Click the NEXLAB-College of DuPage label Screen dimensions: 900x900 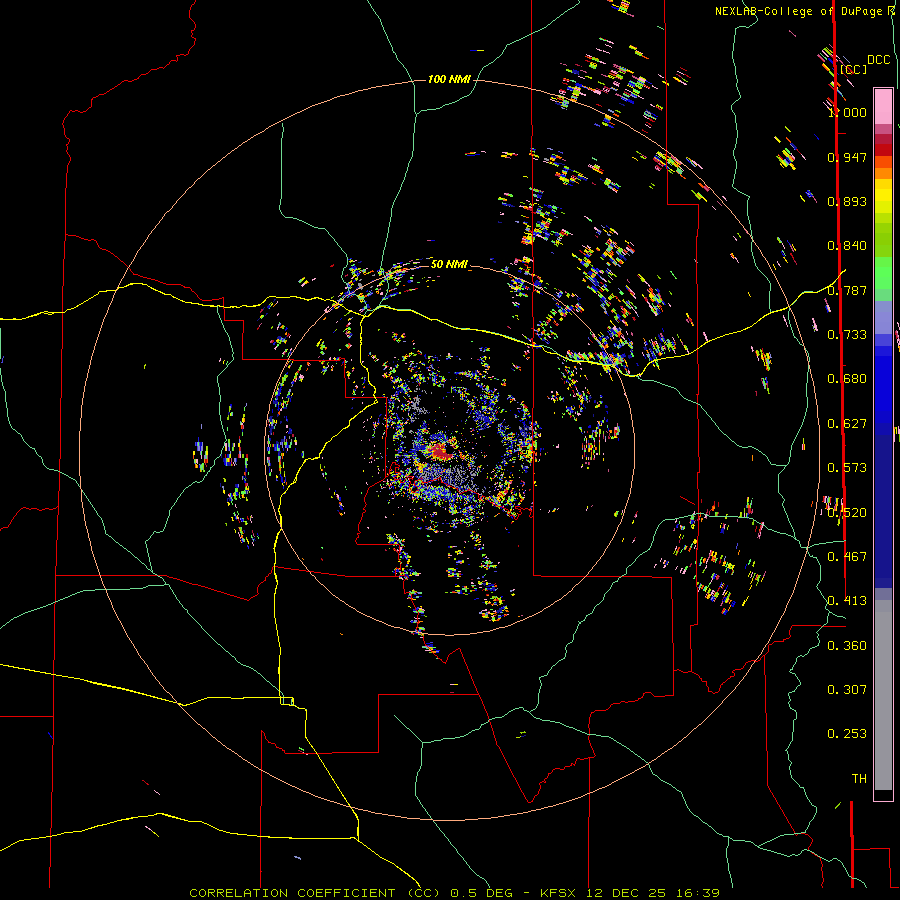(x=801, y=11)
